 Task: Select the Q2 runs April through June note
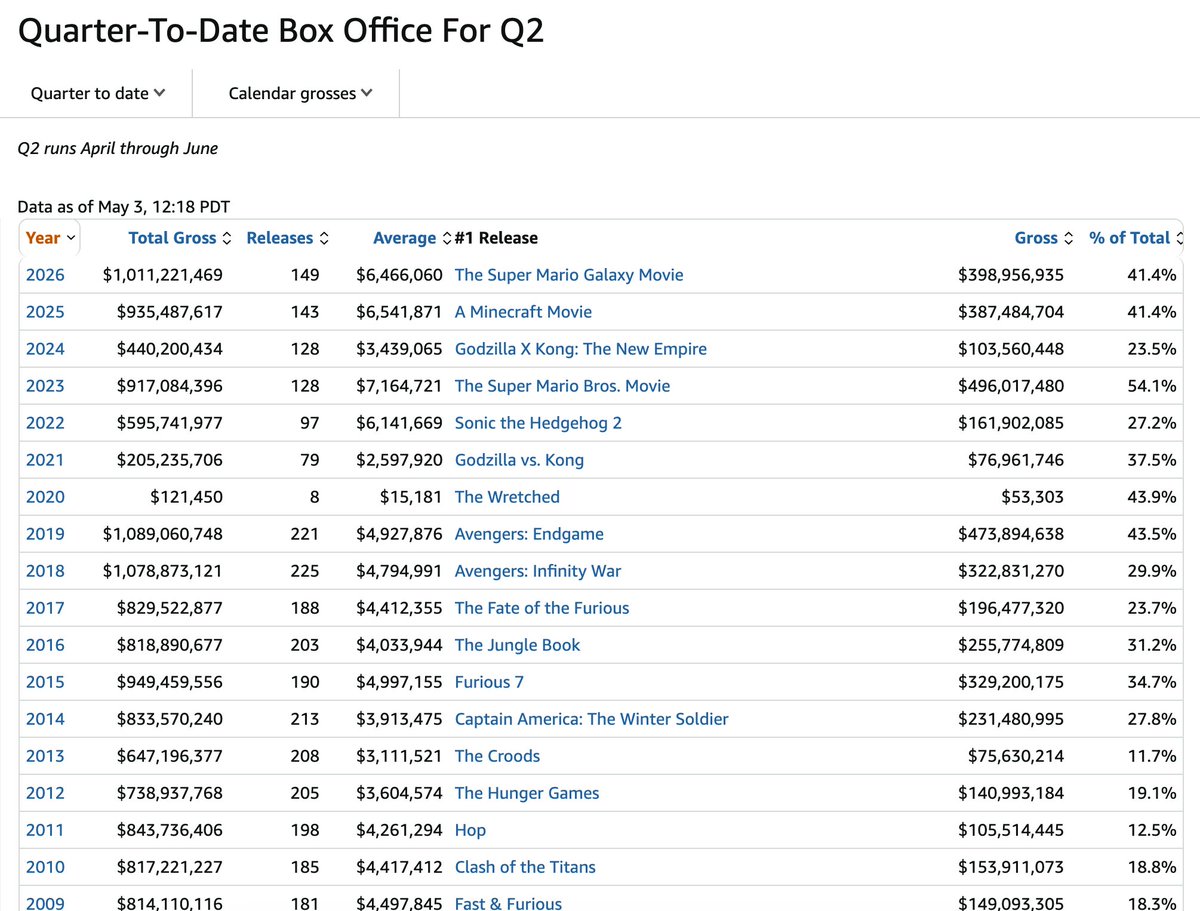[118, 148]
